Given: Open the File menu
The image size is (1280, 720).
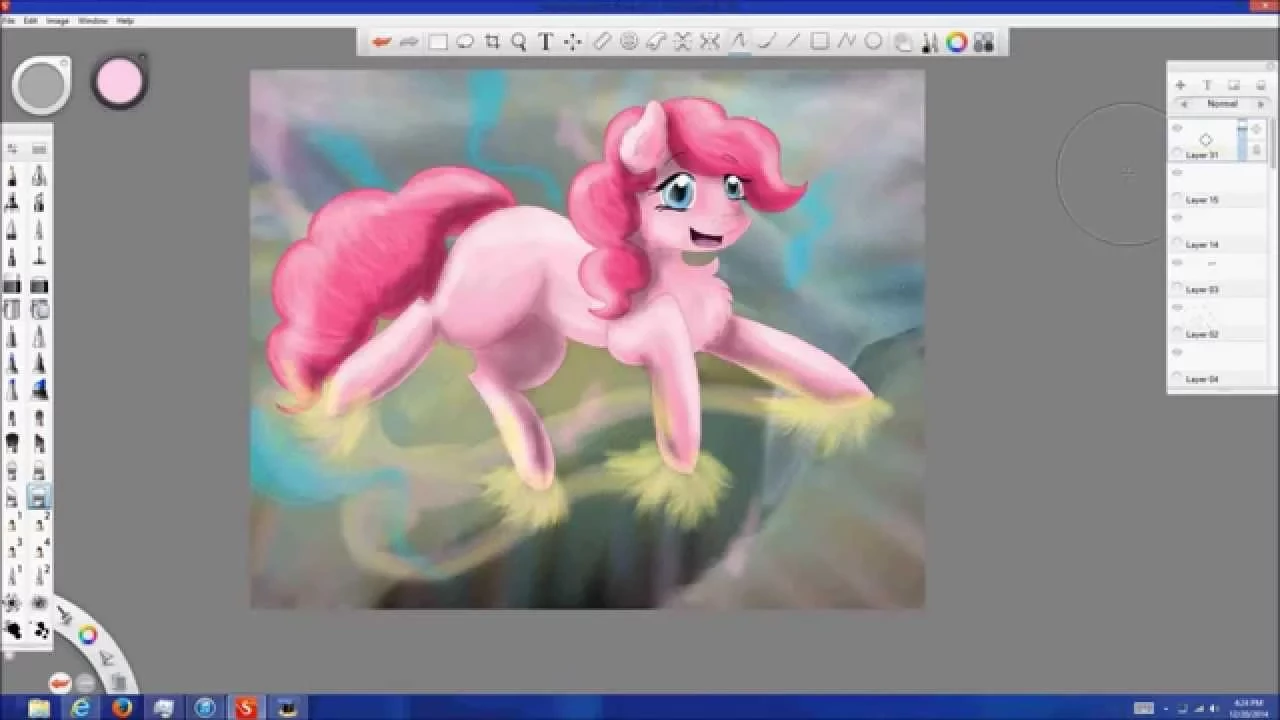Looking at the screenshot, I should click(8, 20).
